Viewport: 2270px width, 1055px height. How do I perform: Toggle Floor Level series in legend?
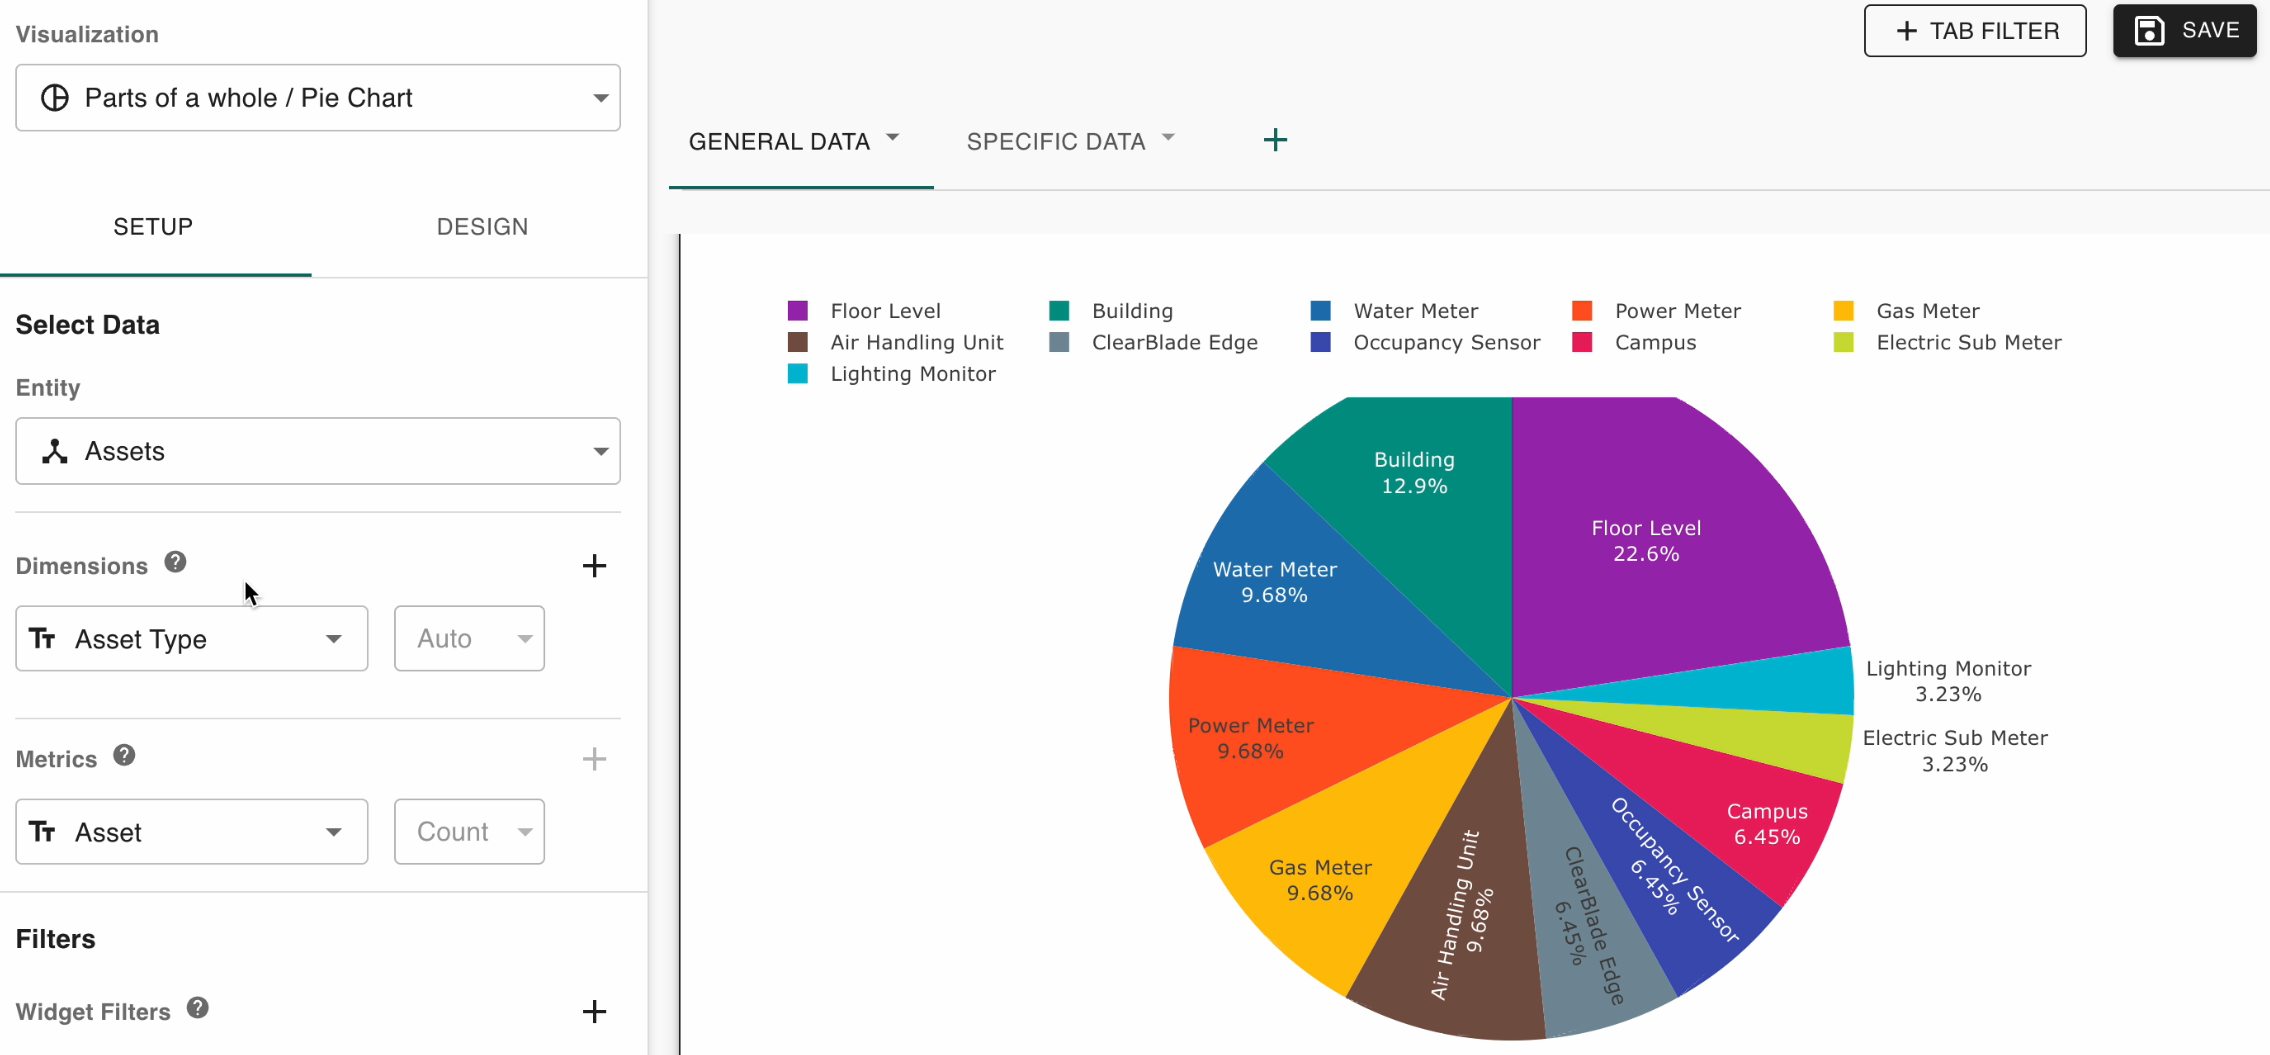coord(884,311)
